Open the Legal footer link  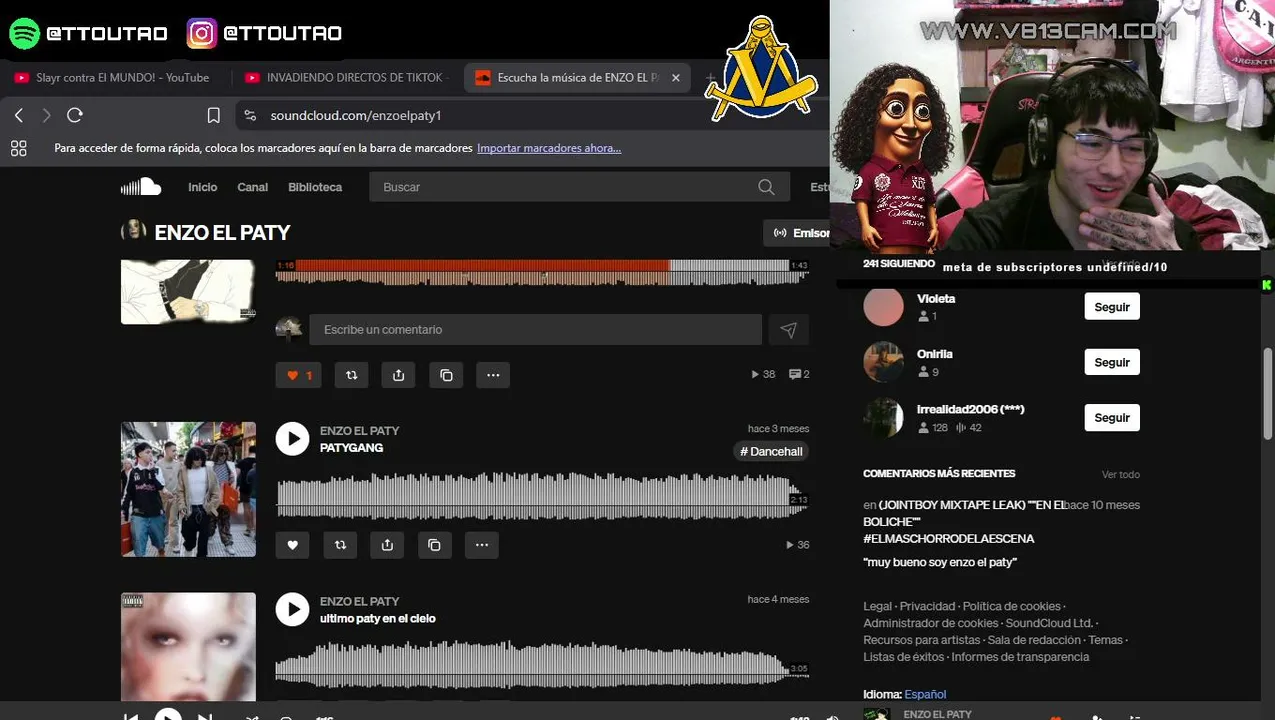(877, 606)
